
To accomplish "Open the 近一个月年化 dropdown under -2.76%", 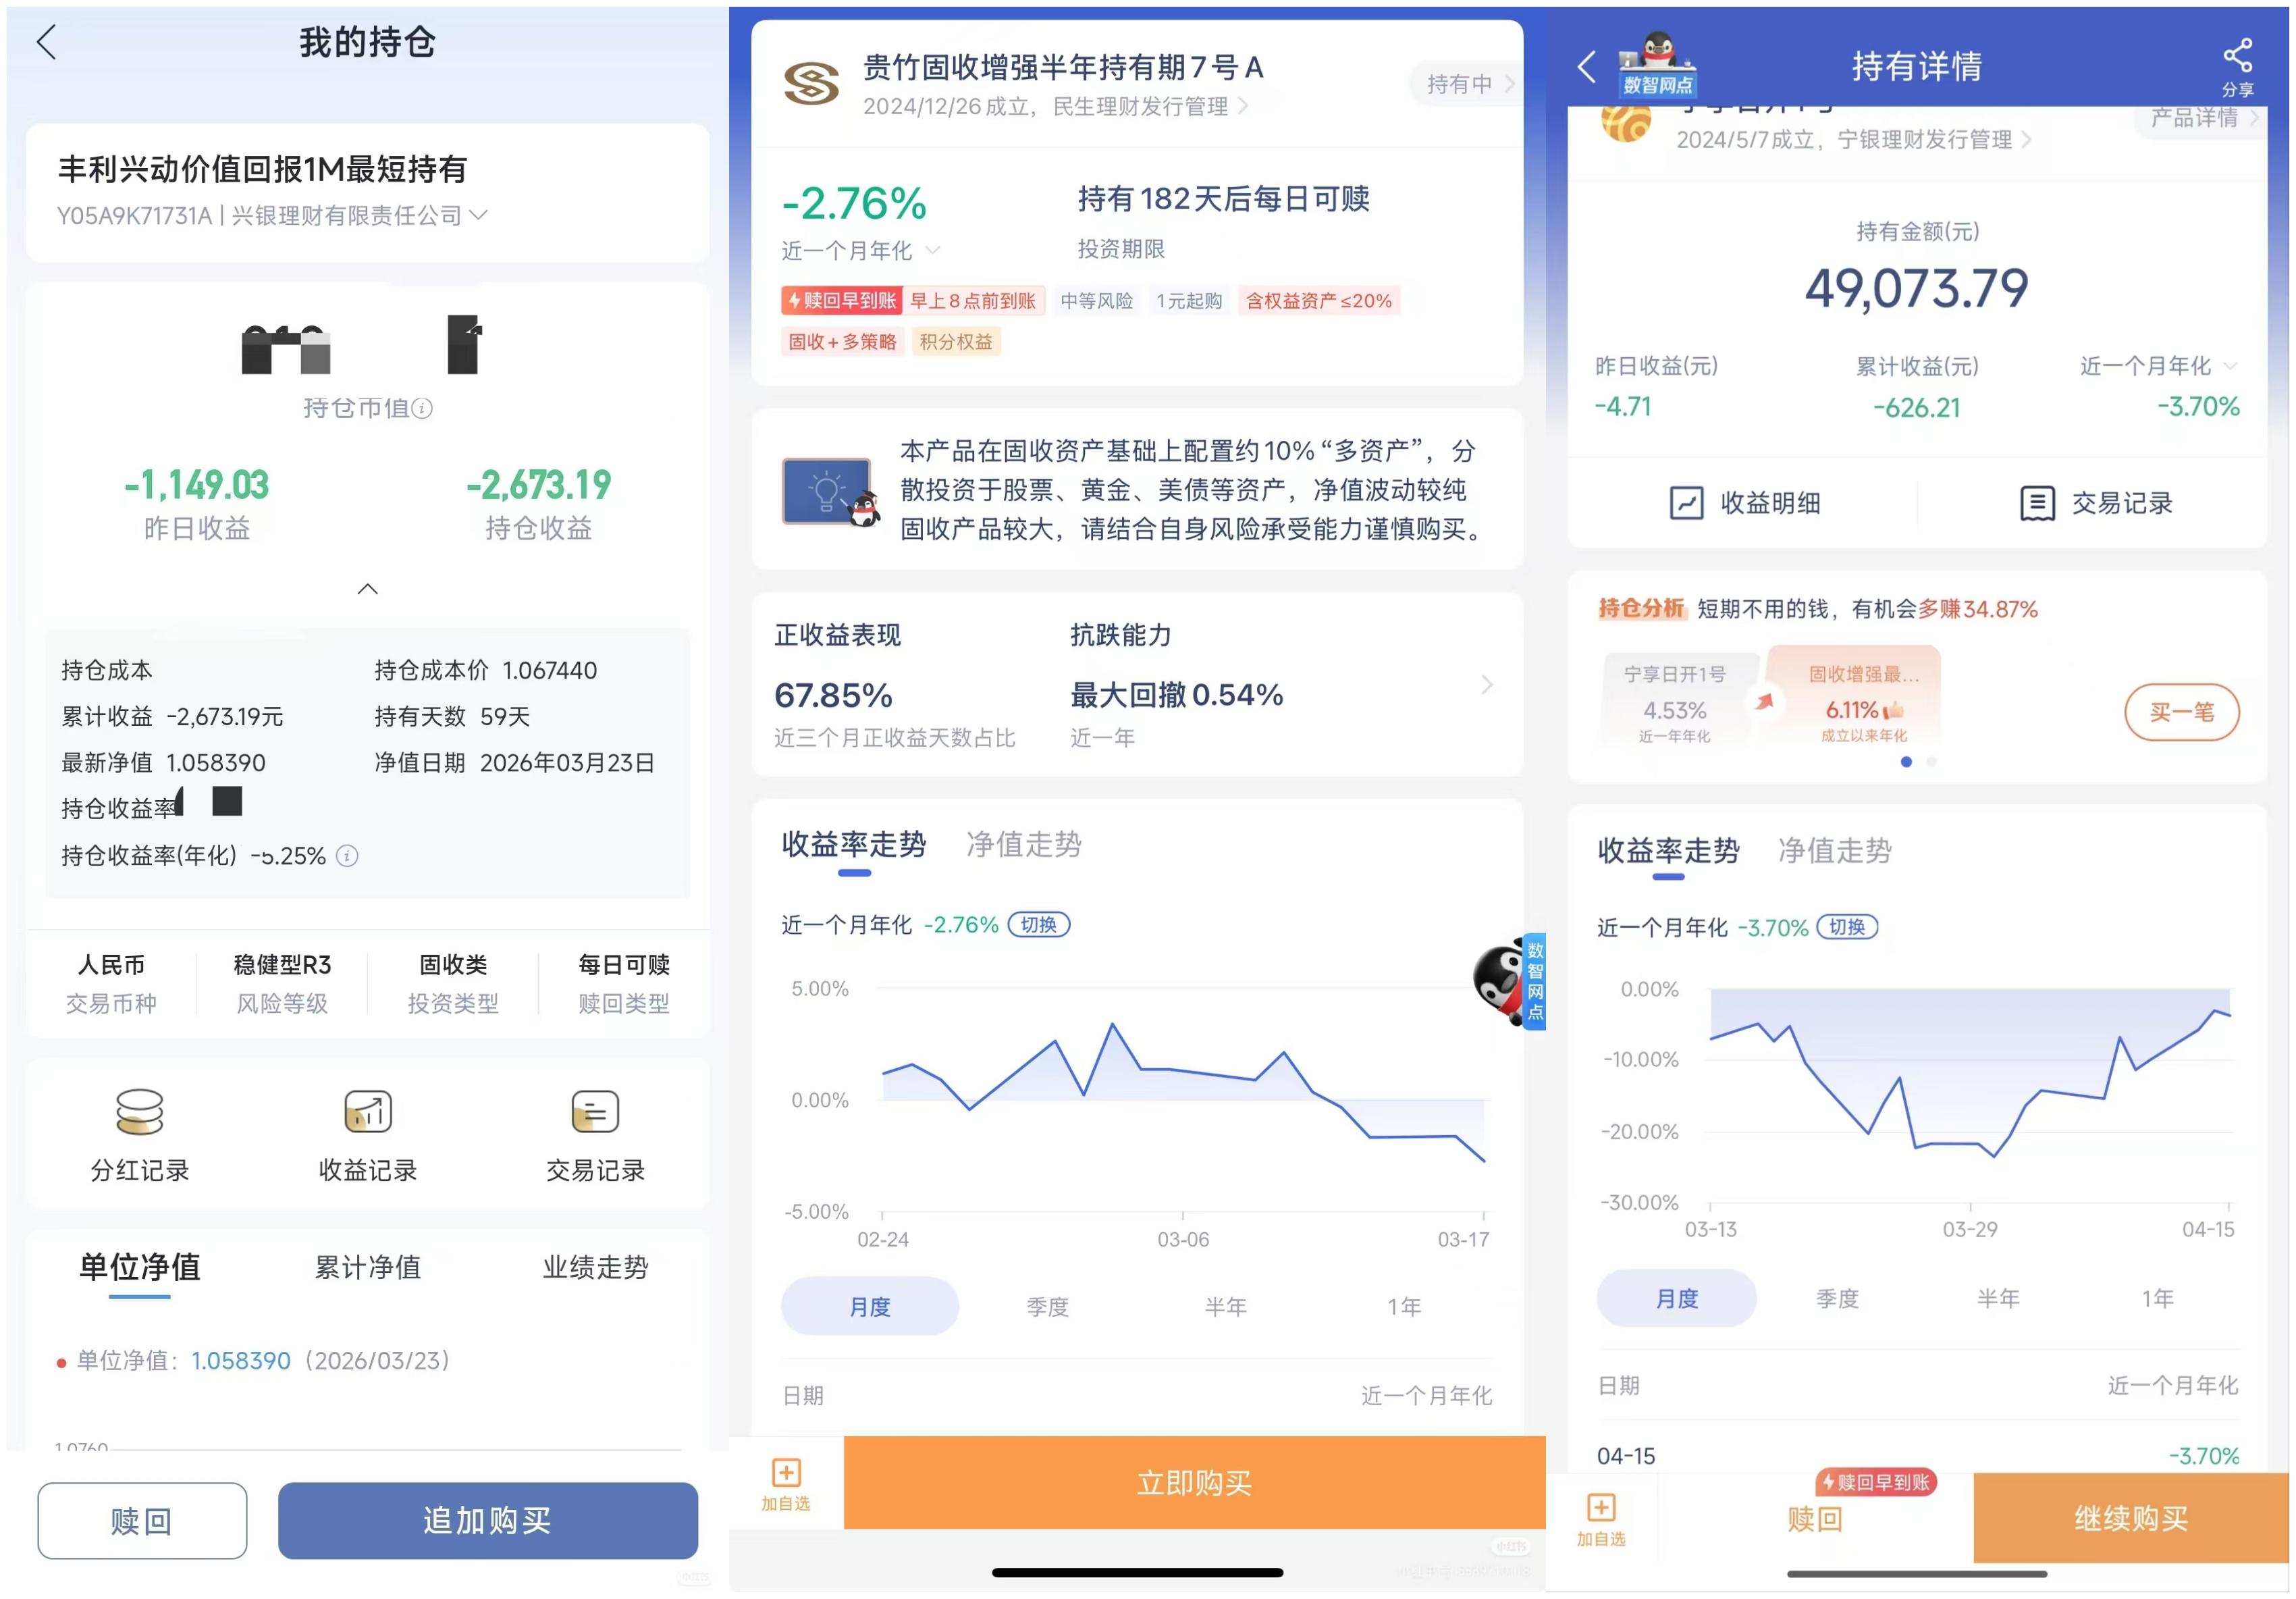I will (932, 250).
